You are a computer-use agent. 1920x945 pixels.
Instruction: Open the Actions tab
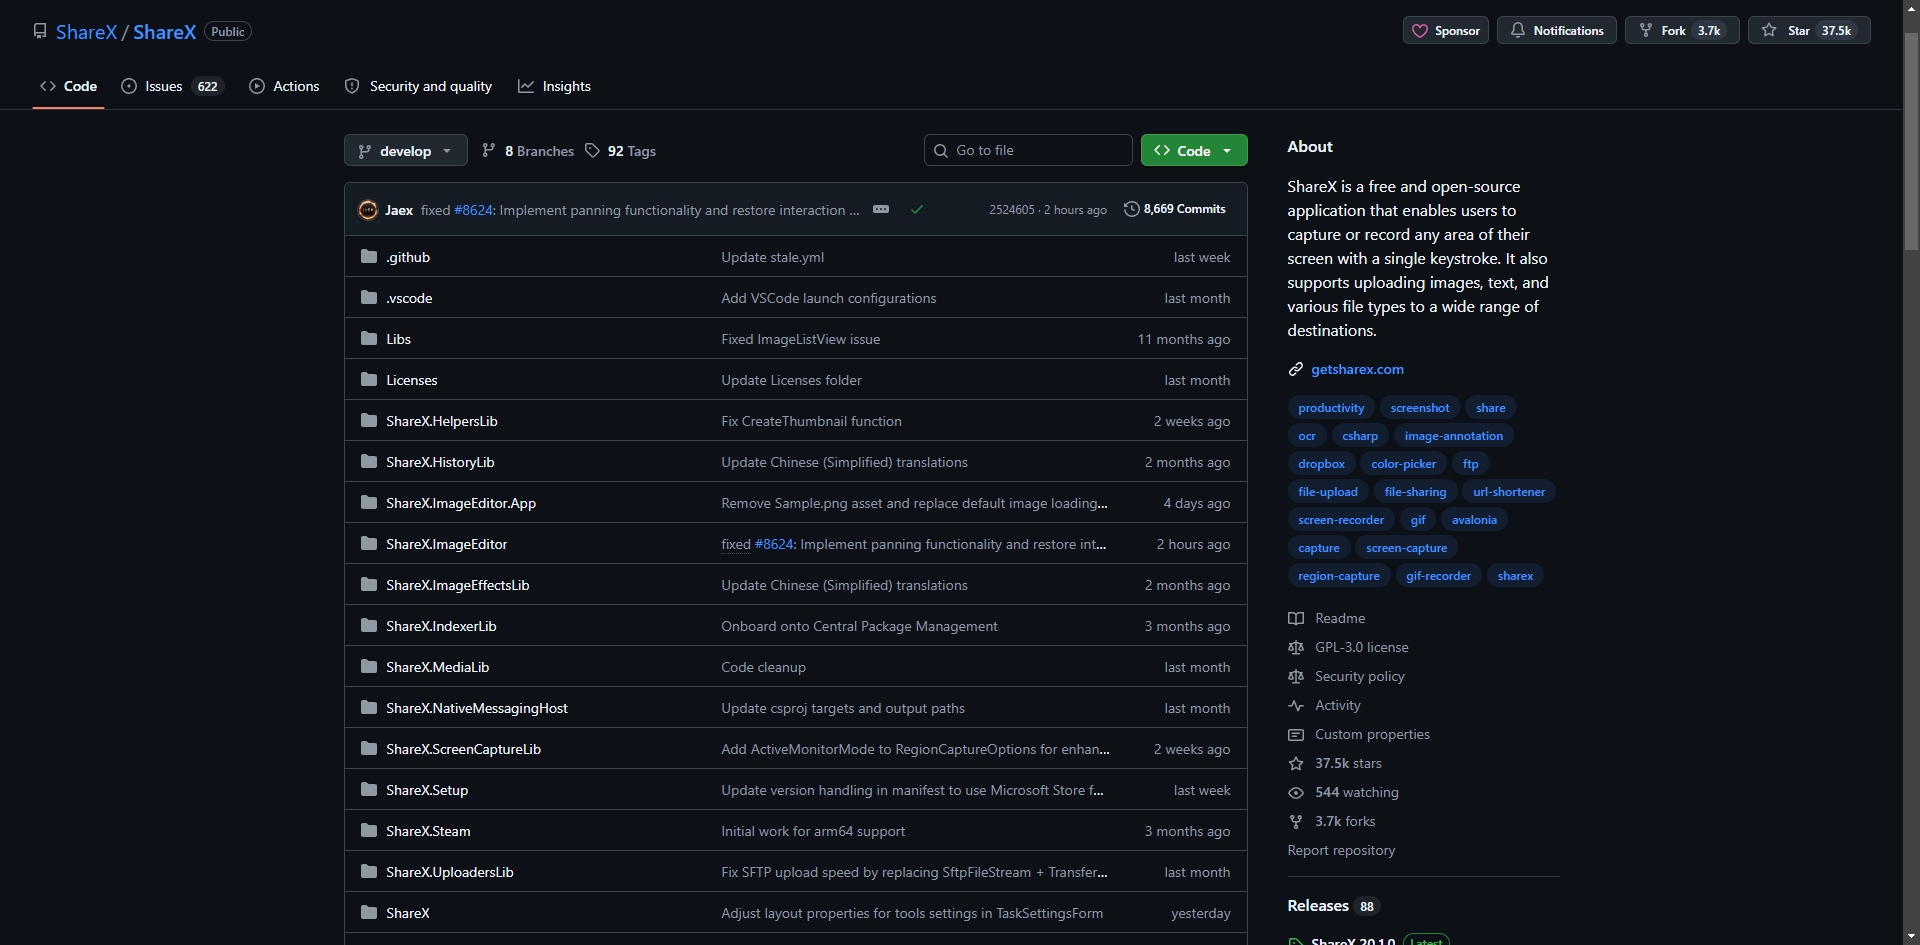click(x=285, y=86)
